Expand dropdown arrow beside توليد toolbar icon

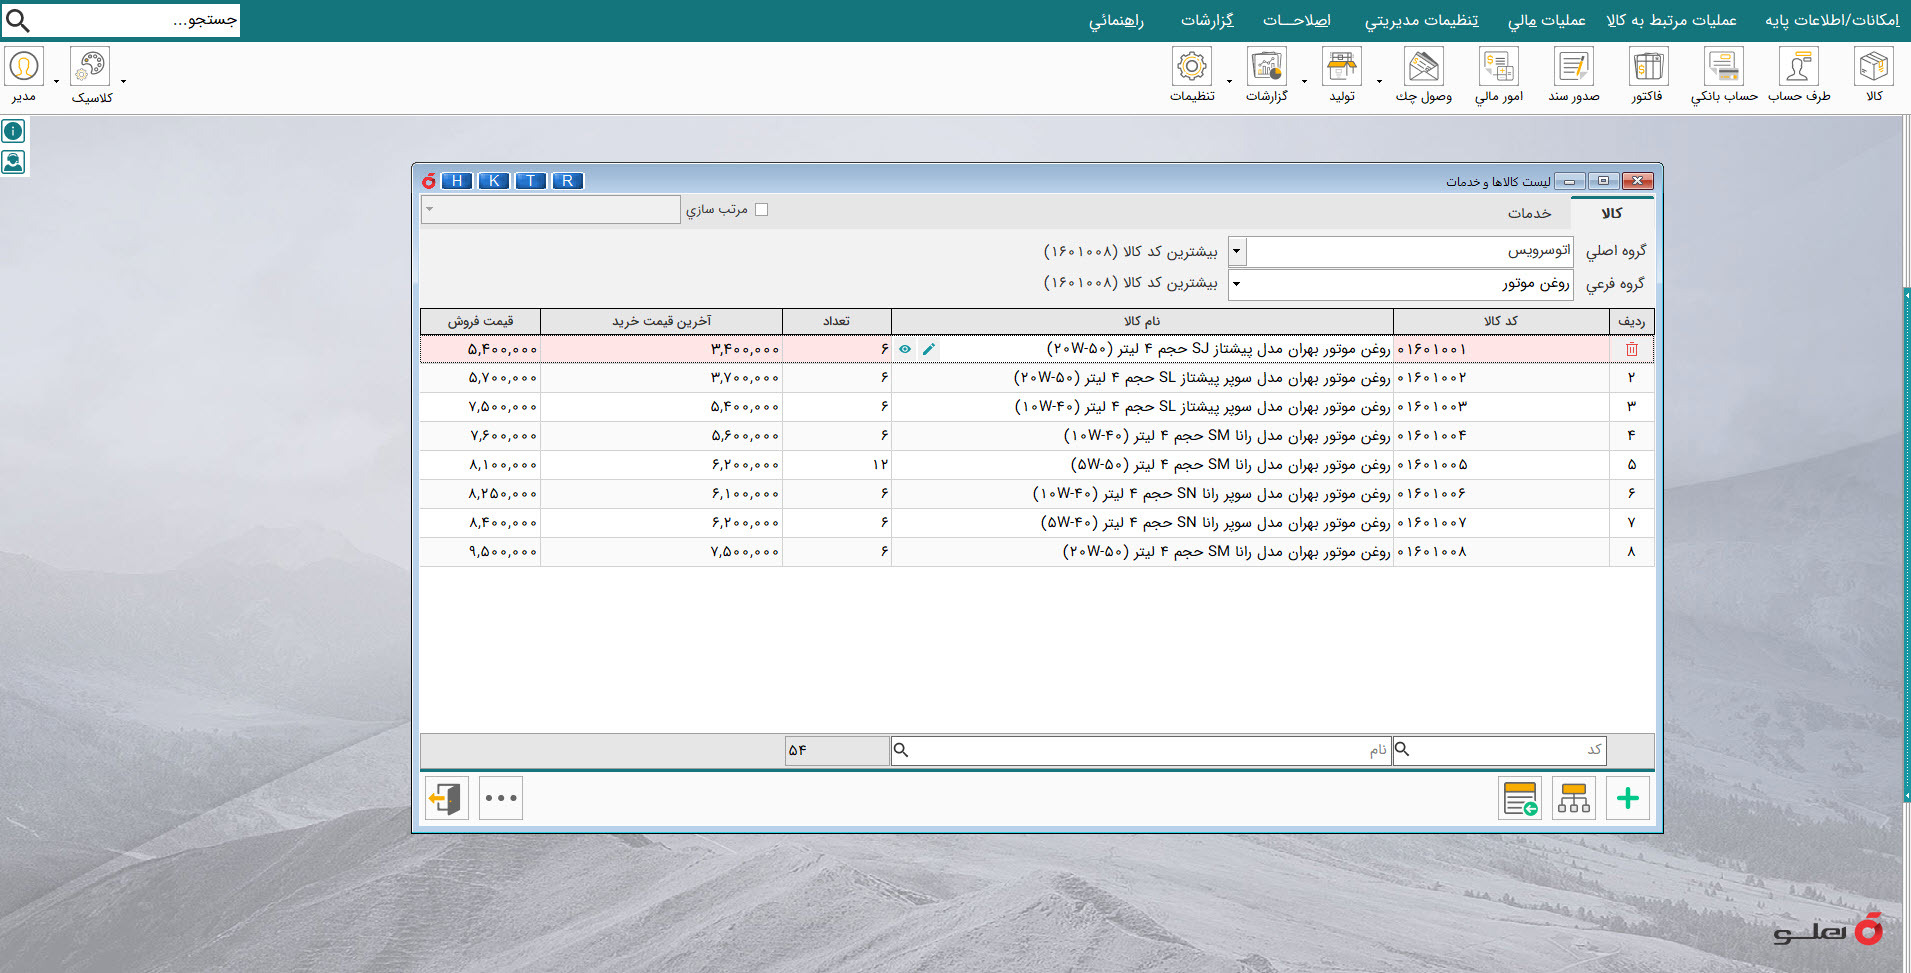[x=1304, y=81]
